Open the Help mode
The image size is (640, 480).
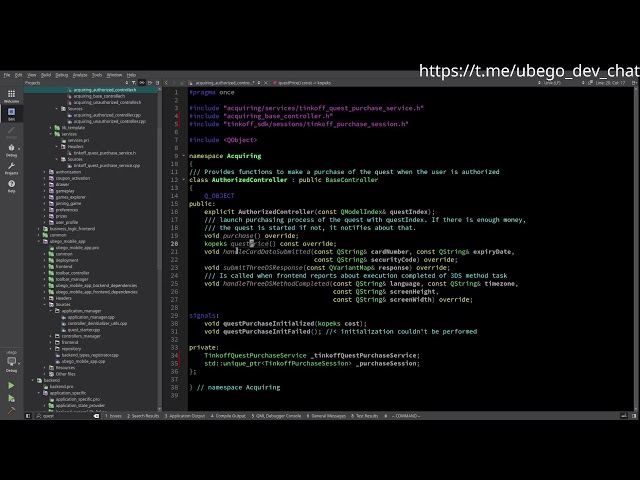click(11, 186)
